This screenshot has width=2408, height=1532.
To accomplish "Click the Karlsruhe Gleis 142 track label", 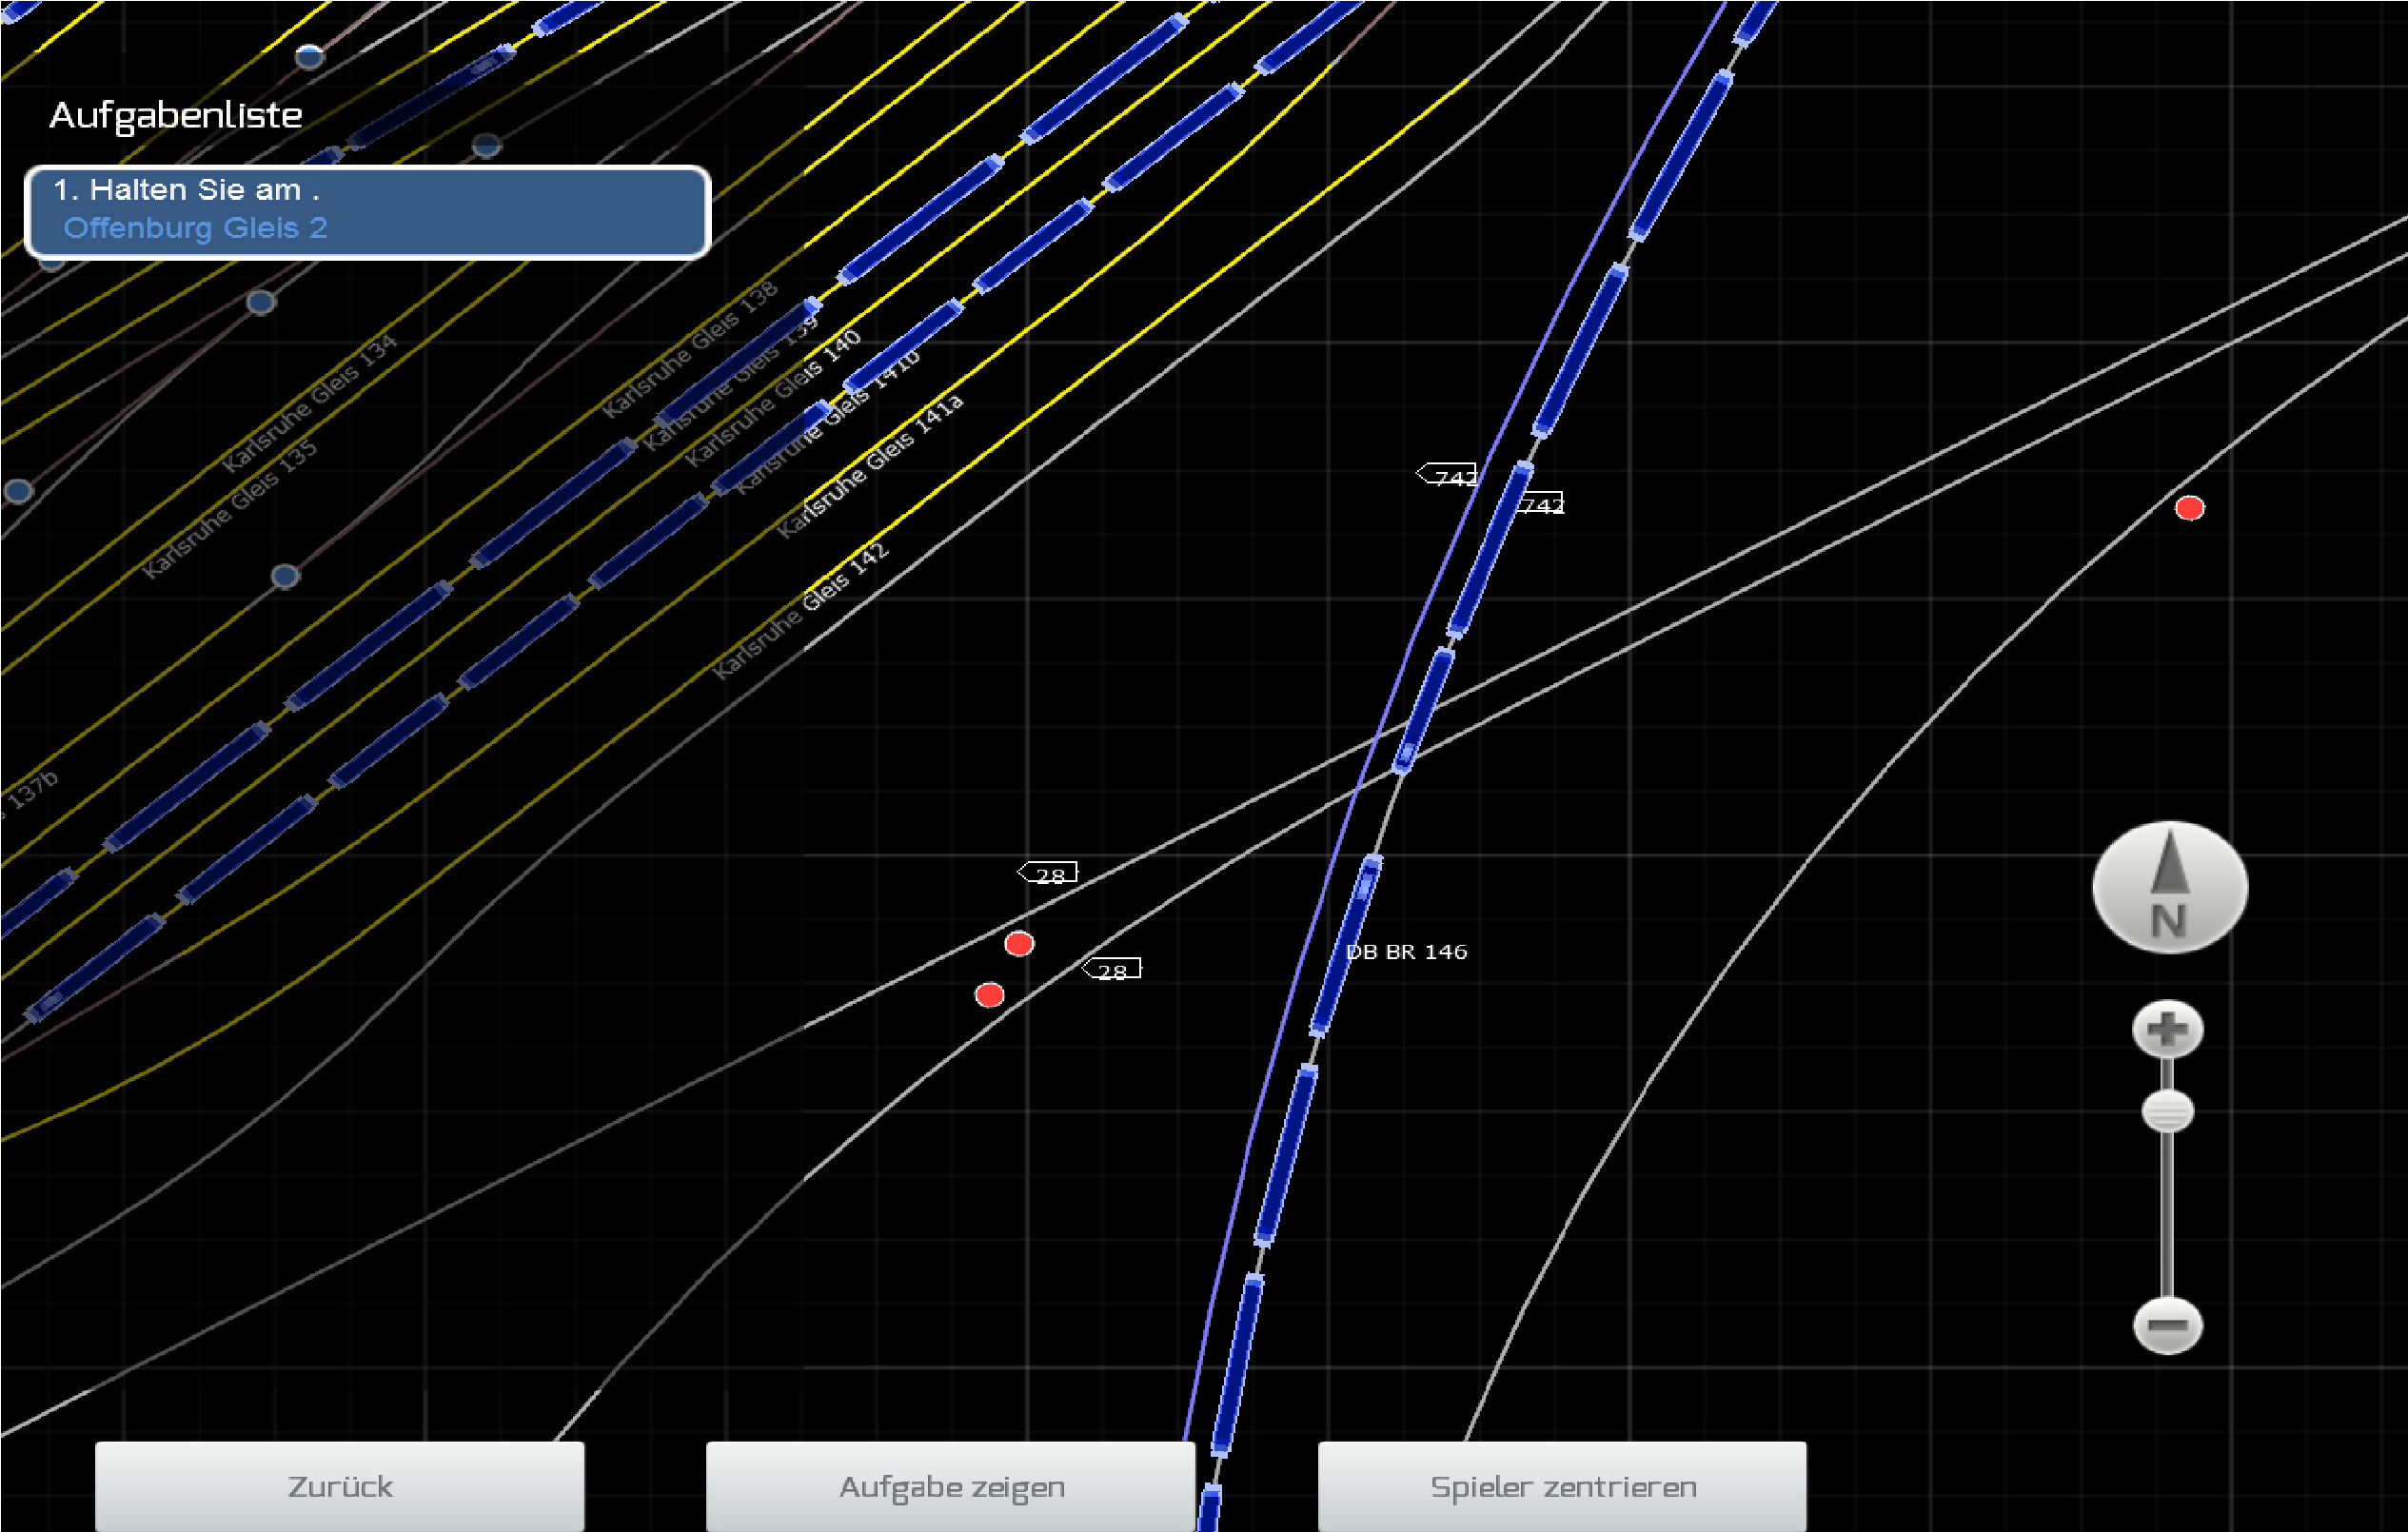I will tap(800, 610).
